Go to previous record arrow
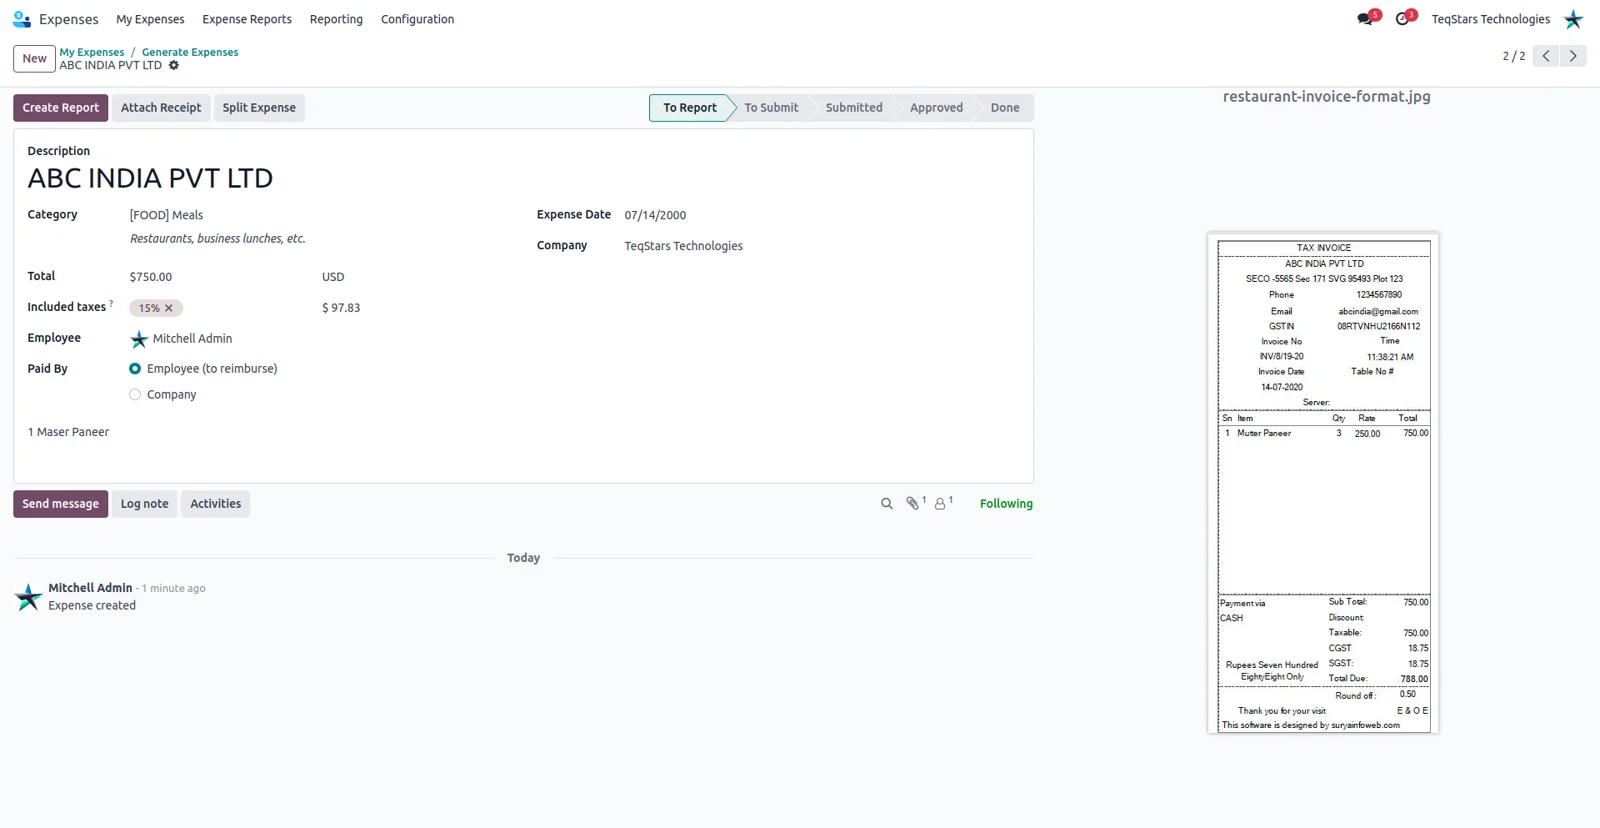The width and height of the screenshot is (1600, 828). [1546, 56]
